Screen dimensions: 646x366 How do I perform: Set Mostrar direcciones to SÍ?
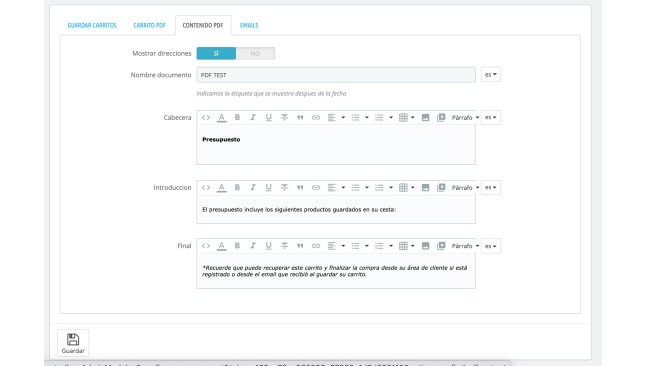click(216, 53)
